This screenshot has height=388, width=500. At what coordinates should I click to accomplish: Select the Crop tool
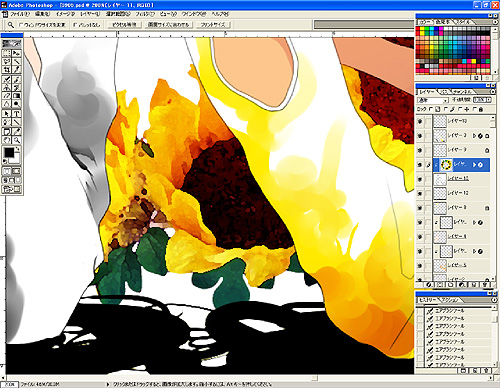point(7,70)
